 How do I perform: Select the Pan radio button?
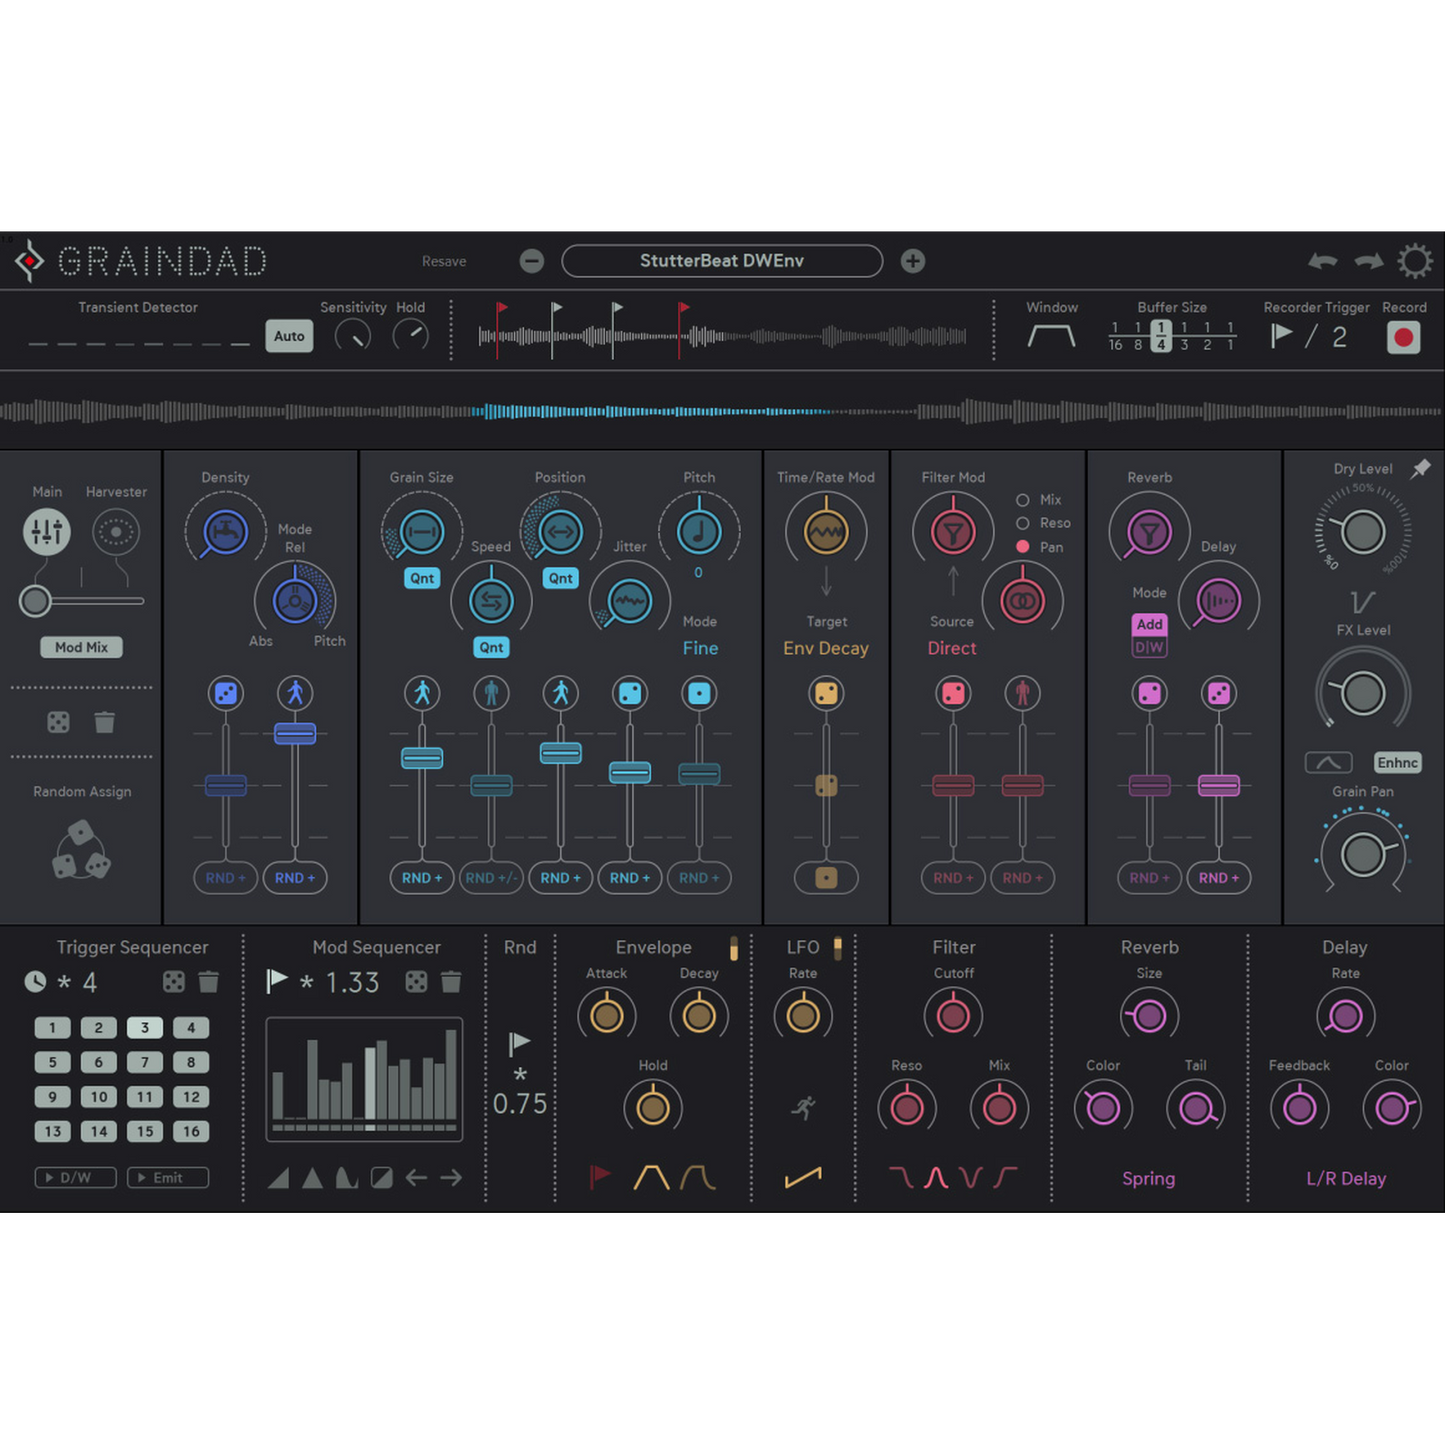[x=1022, y=547]
